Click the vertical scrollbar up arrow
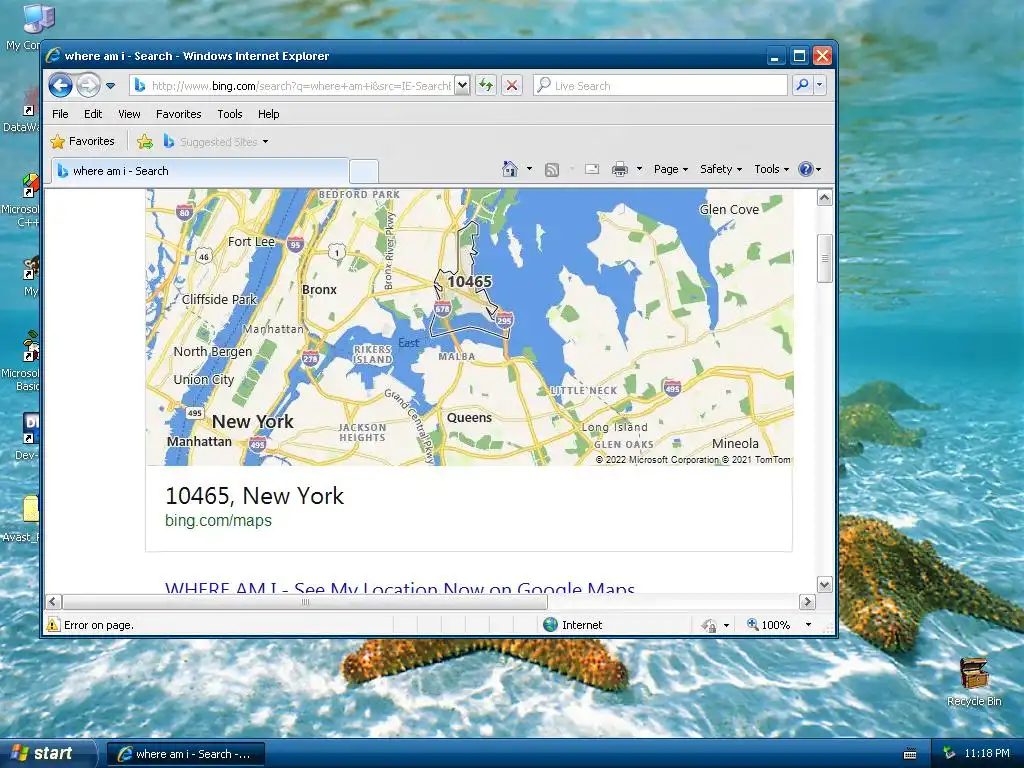The width and height of the screenshot is (1024, 768). (x=825, y=197)
